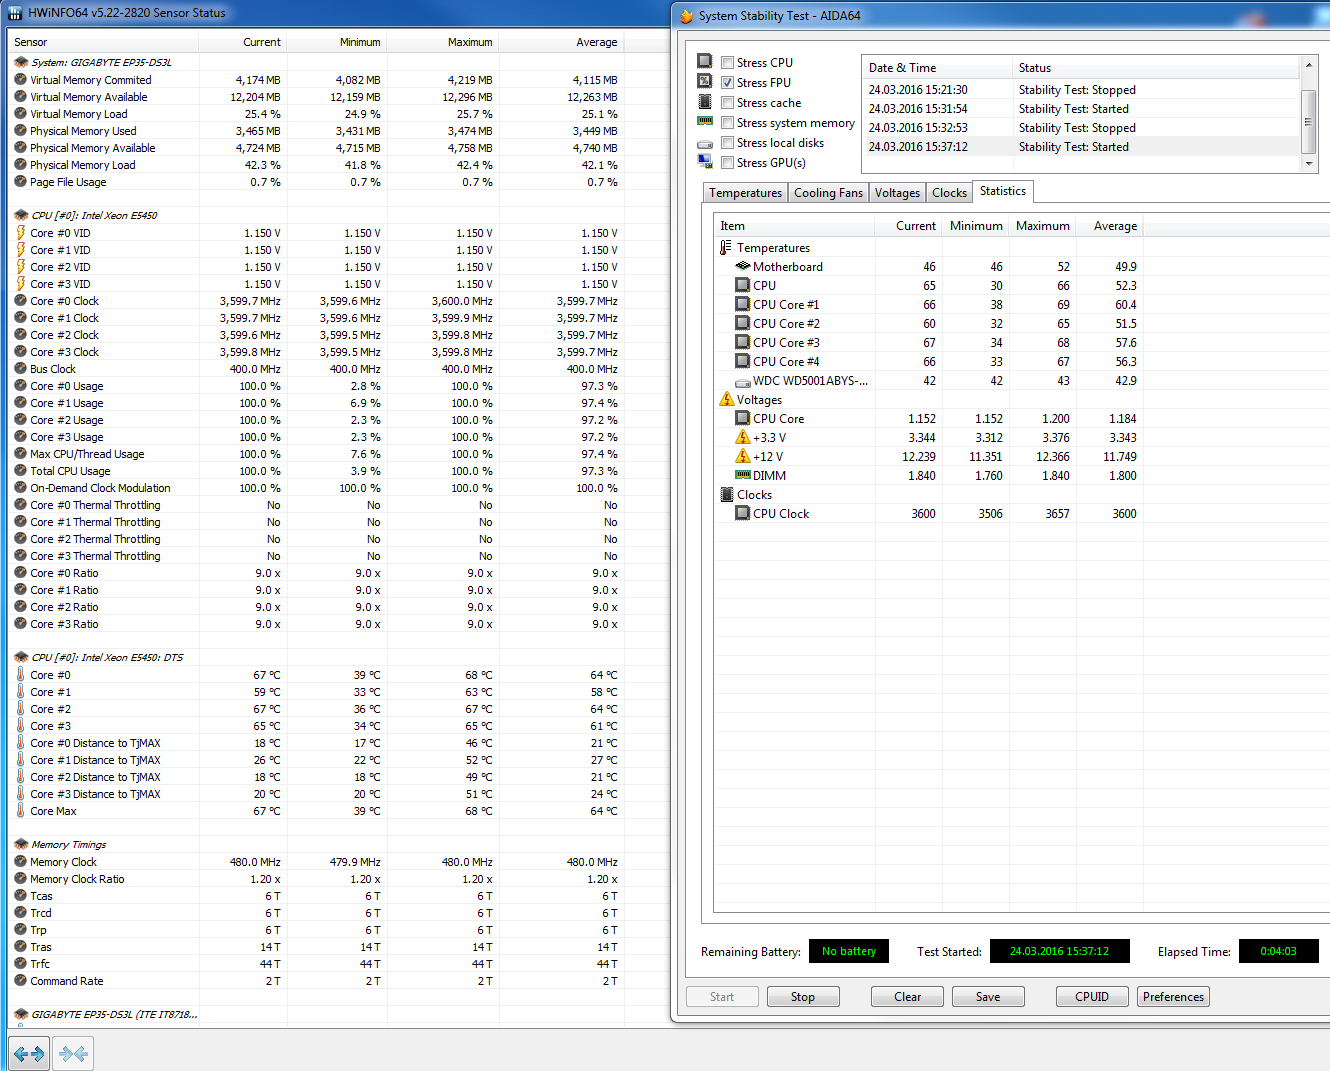The width and height of the screenshot is (1330, 1071).
Task: Click the processor icon next to Stress CPU
Action: [705, 62]
